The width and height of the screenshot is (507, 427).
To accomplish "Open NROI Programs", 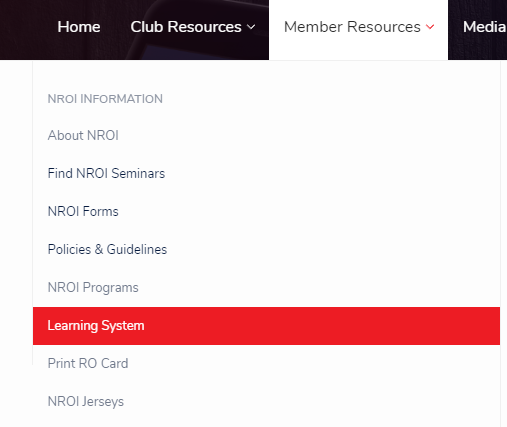I will [x=93, y=287].
